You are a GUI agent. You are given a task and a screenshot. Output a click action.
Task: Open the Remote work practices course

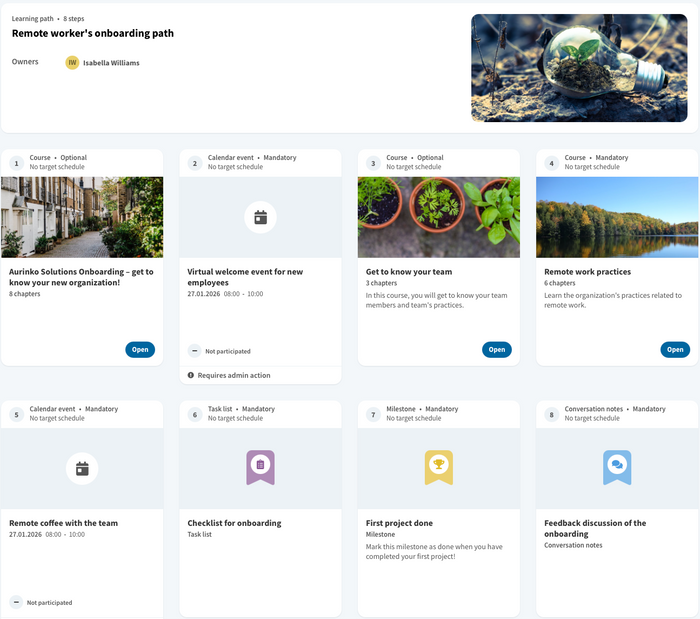tap(675, 349)
